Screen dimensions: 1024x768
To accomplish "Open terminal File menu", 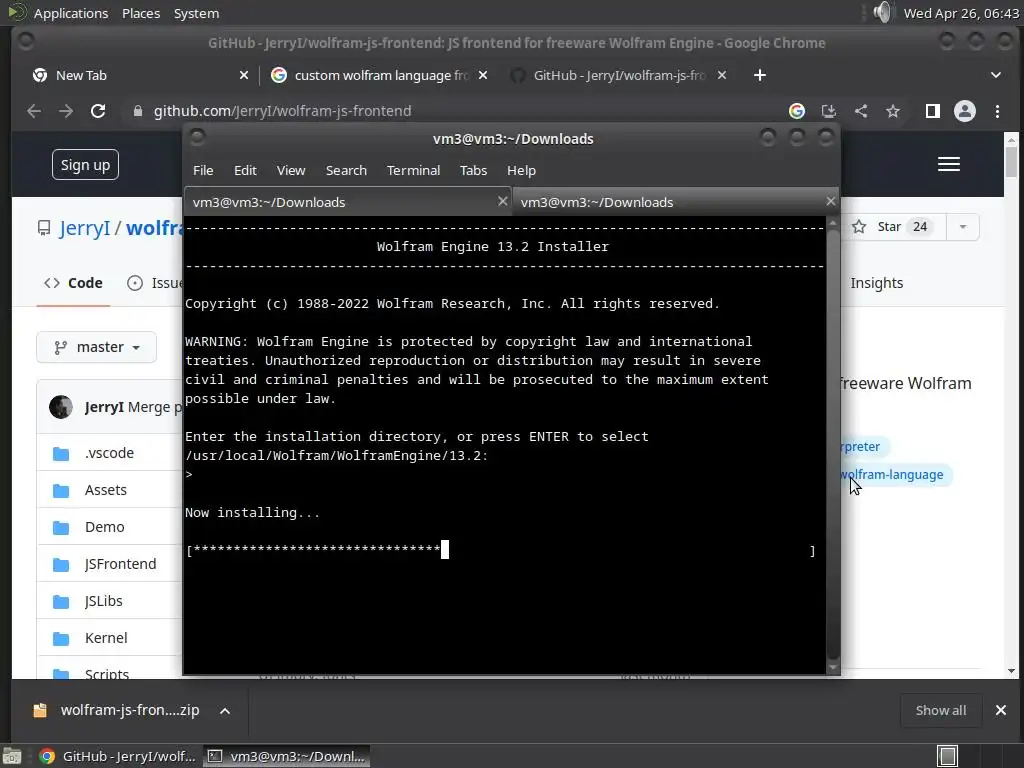I will [203, 170].
